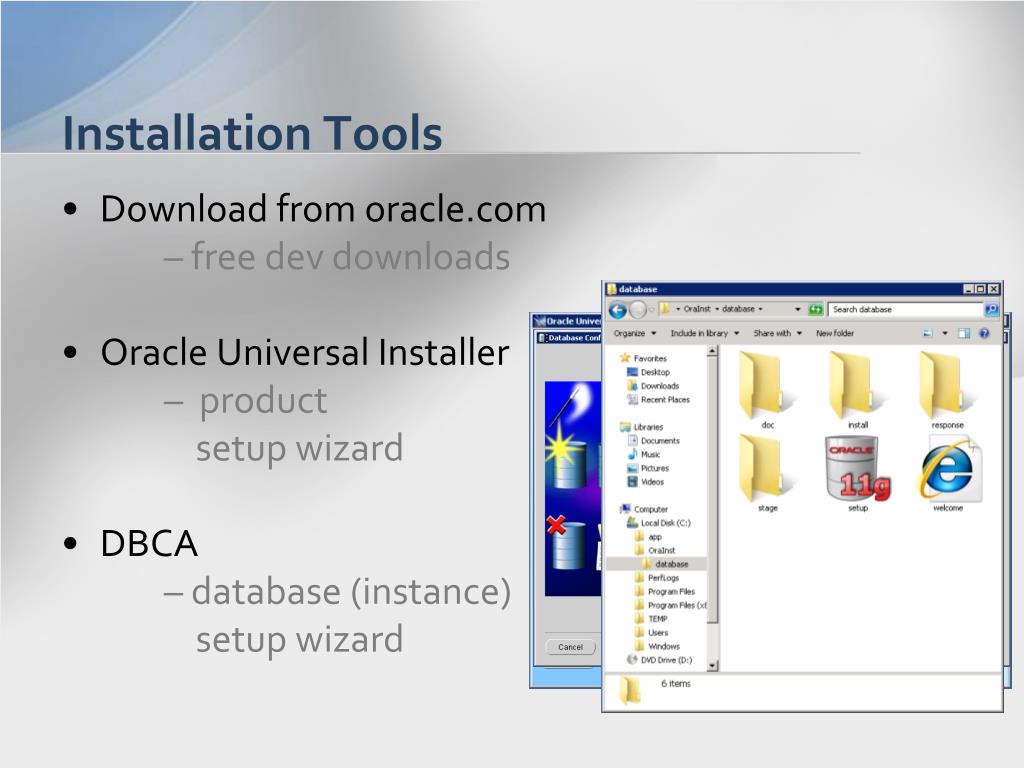Screen dimensions: 1024x768
Task: Toggle the preview pane icon
Action: [964, 334]
